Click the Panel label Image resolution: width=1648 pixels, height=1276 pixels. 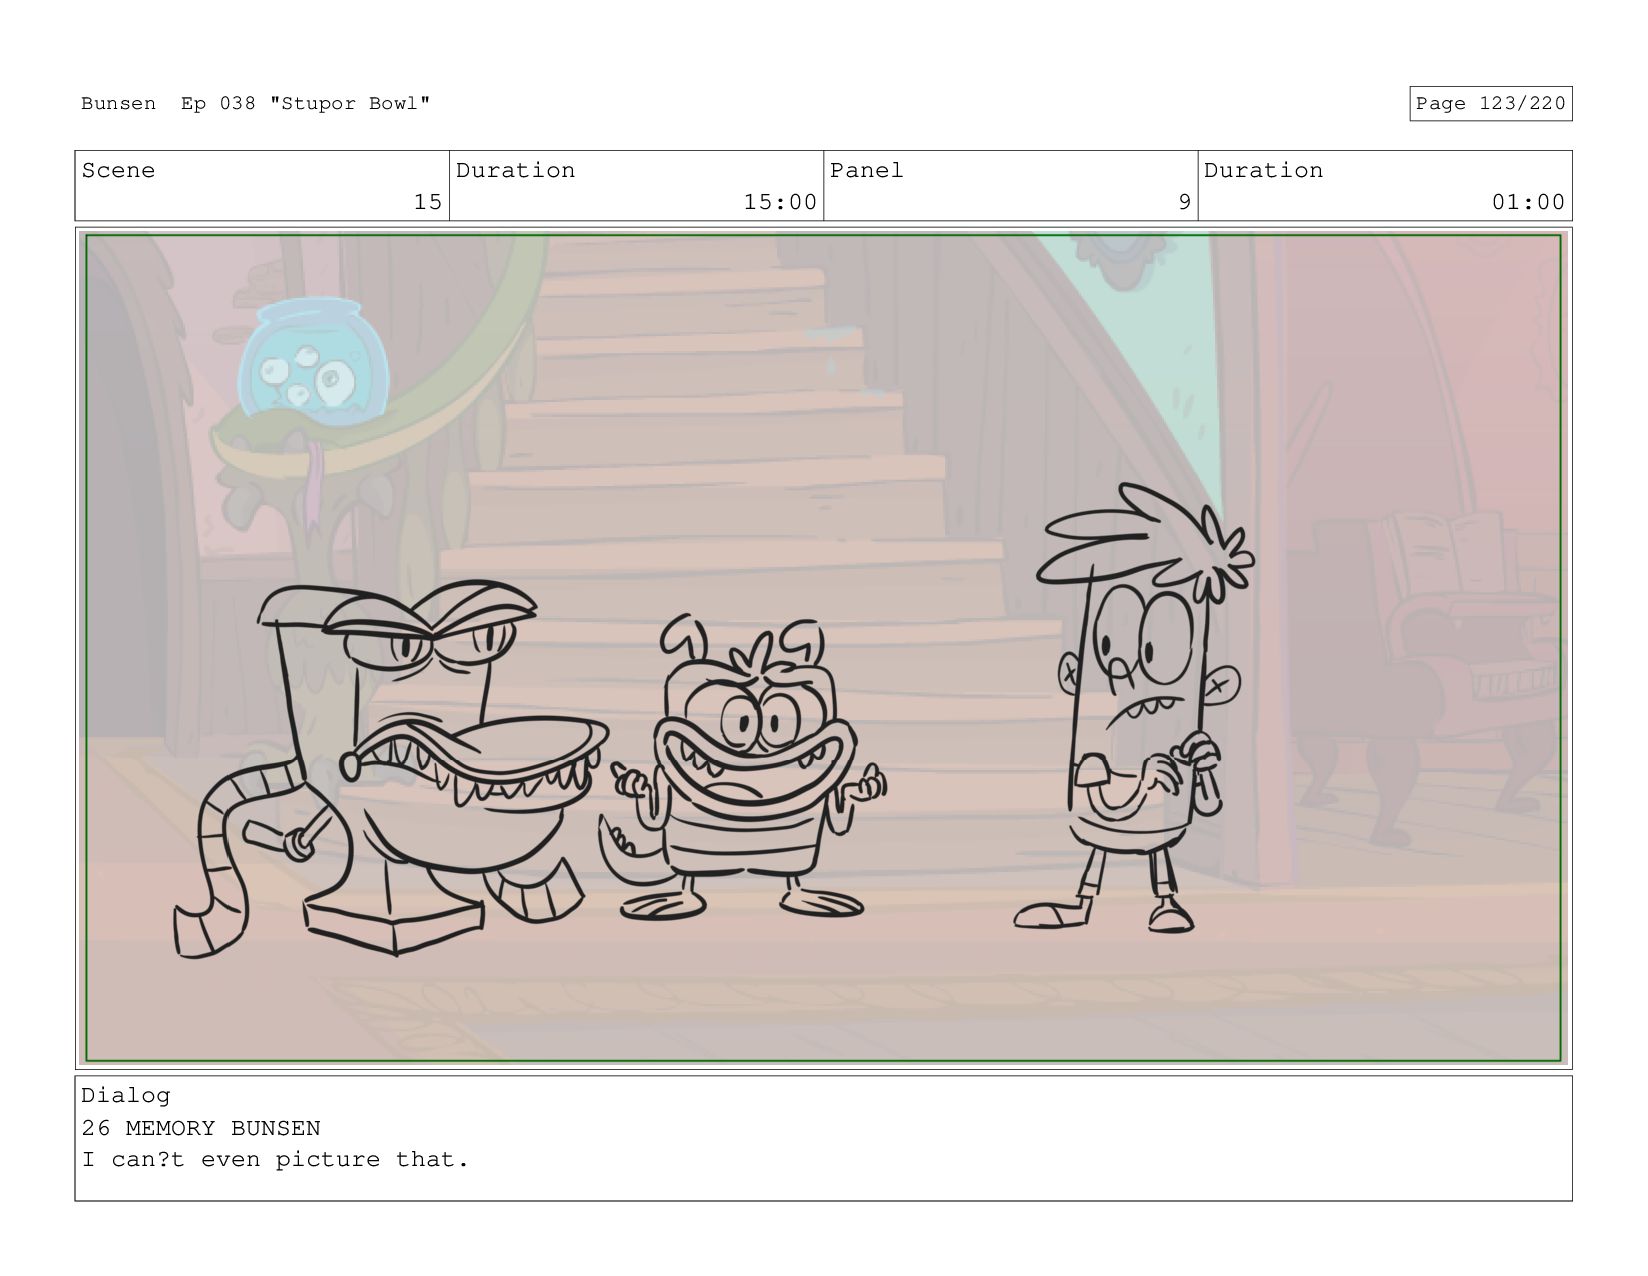pyautogui.click(x=866, y=171)
